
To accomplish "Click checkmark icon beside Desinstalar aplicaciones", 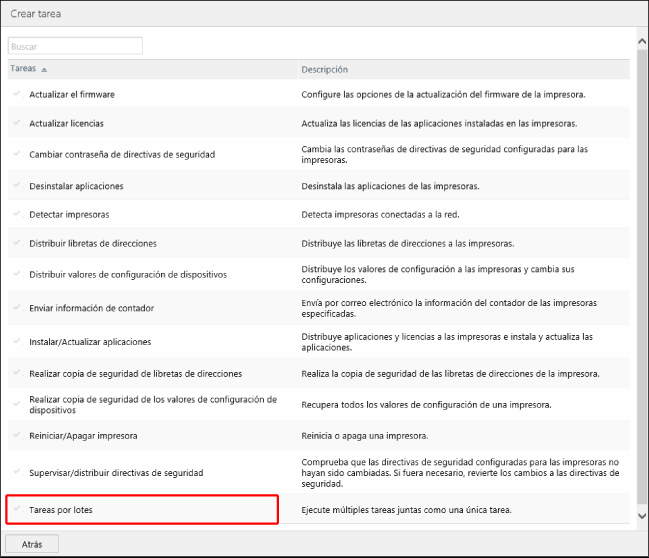I will [16, 186].
